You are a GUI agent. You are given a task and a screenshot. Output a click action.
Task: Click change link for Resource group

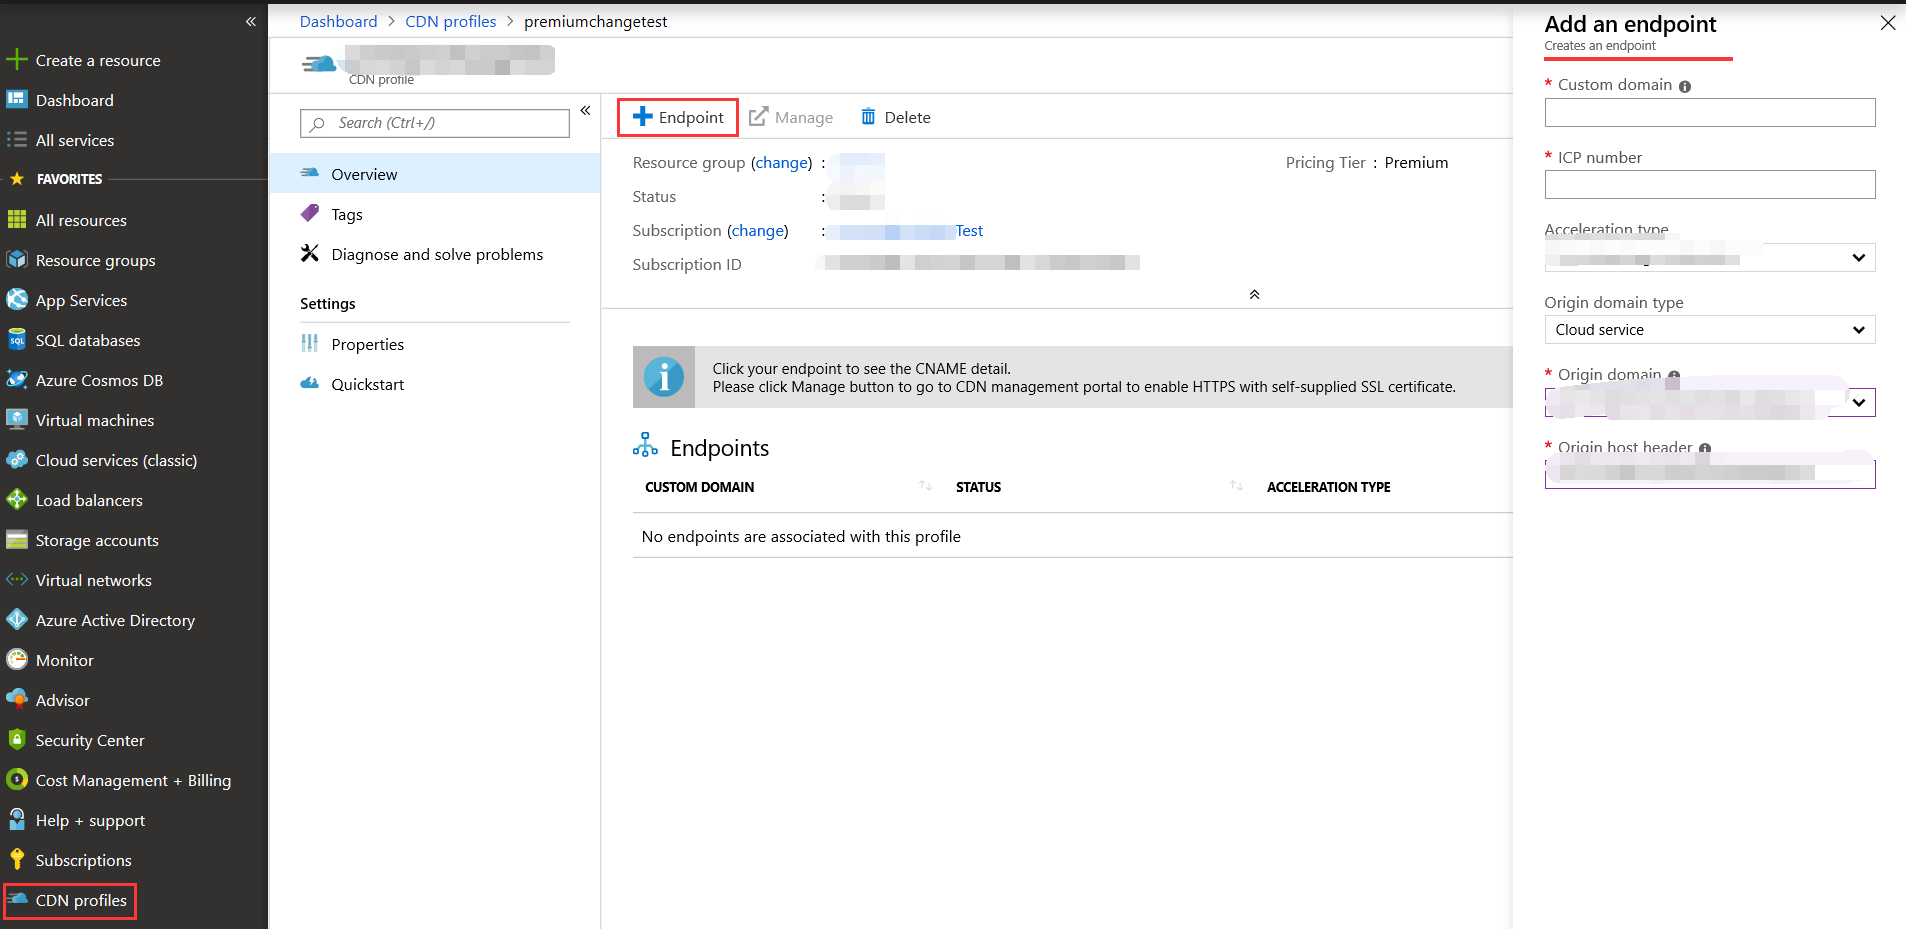[782, 162]
